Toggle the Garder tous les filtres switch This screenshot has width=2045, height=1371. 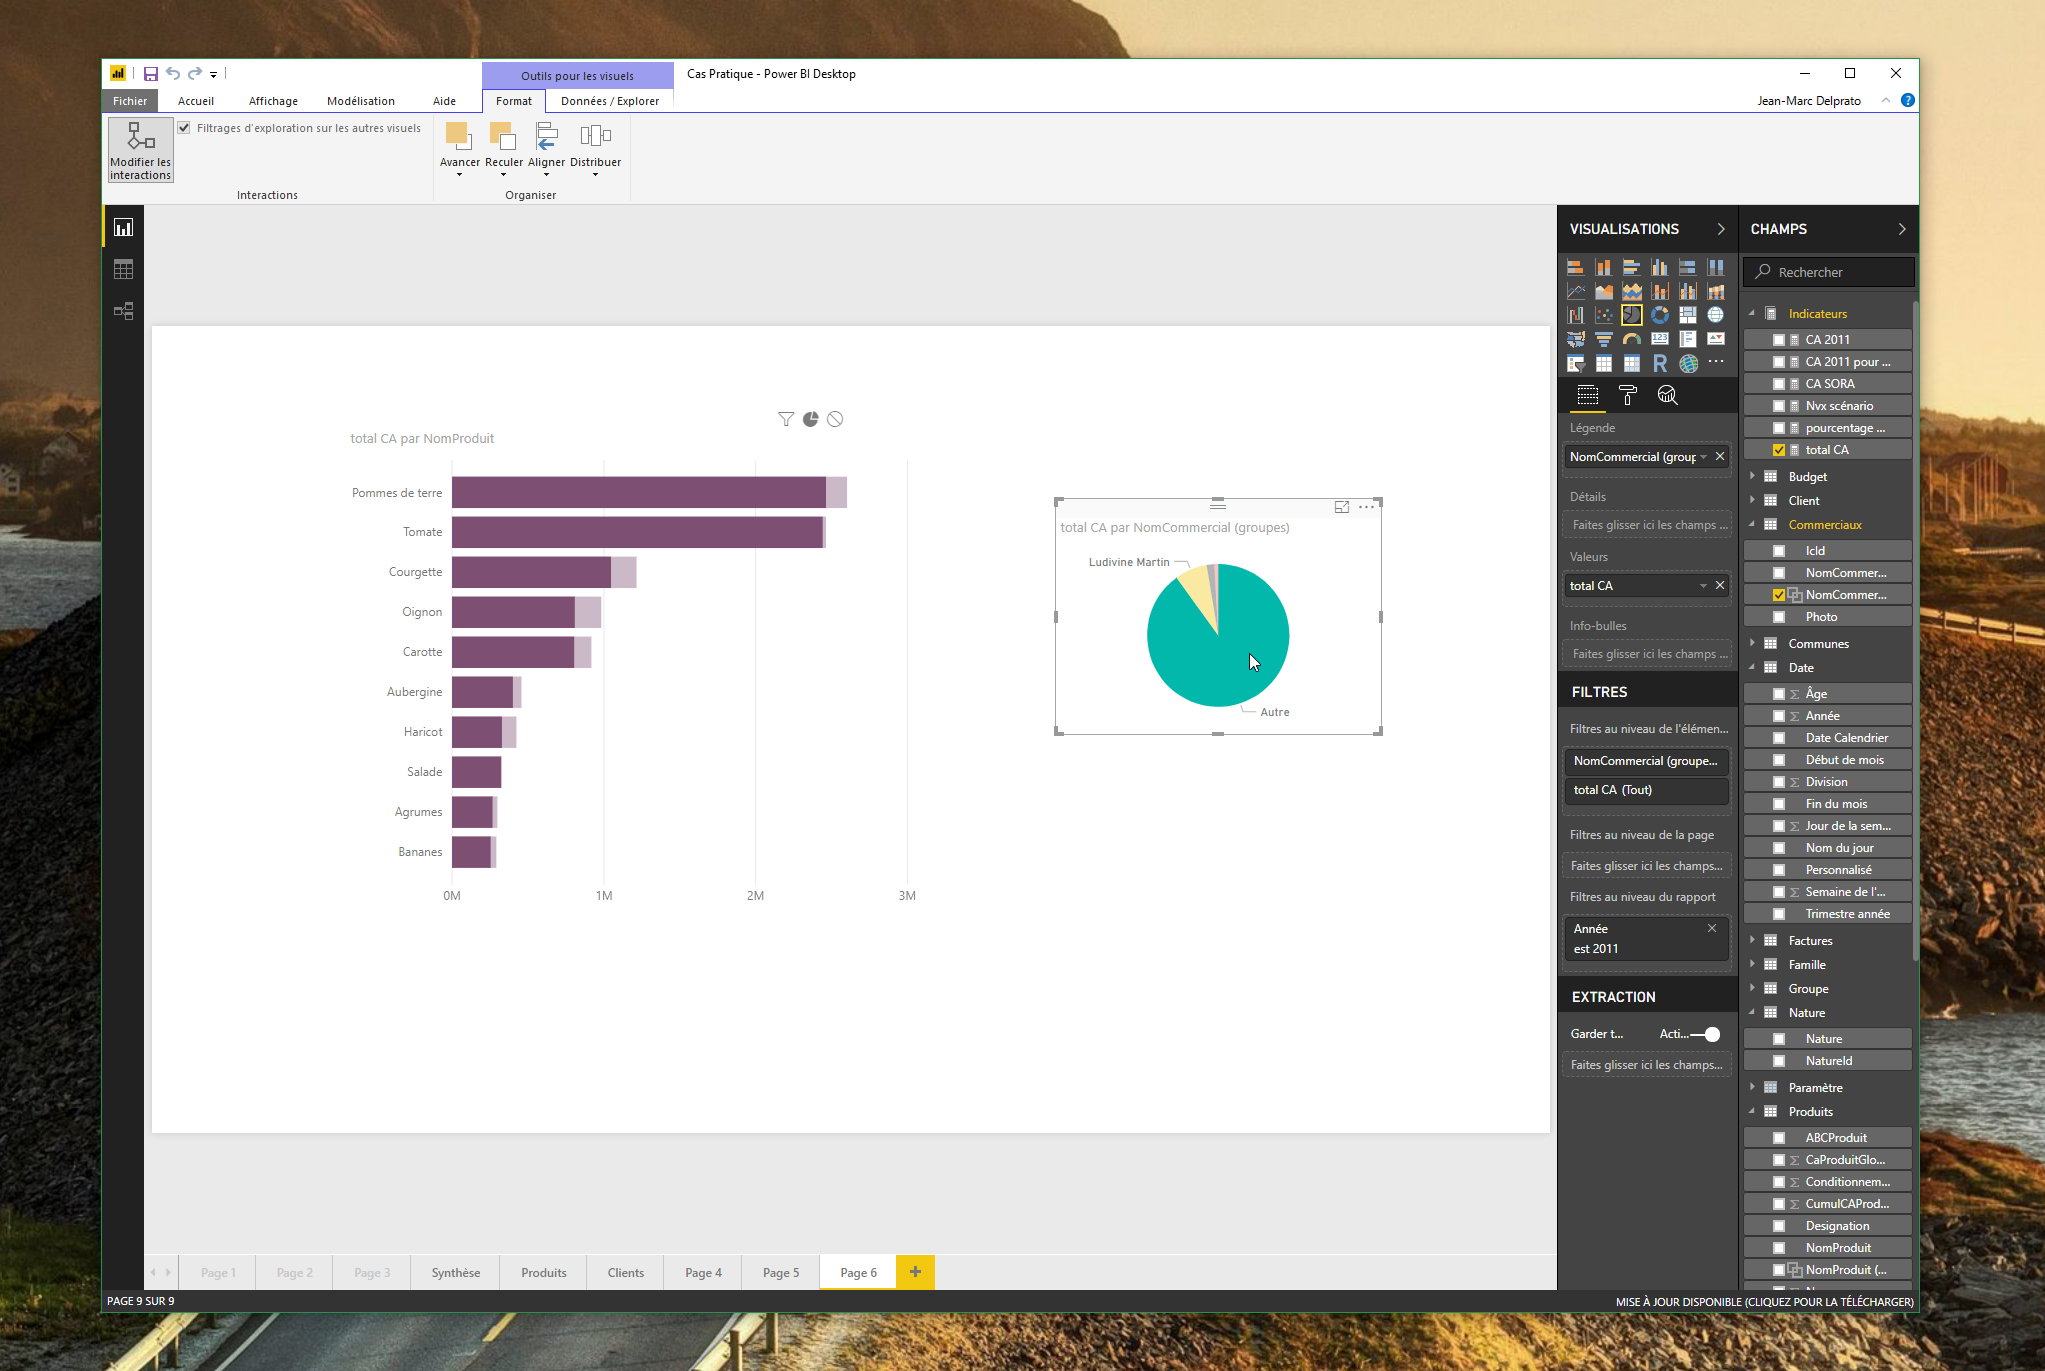[x=1706, y=1034]
